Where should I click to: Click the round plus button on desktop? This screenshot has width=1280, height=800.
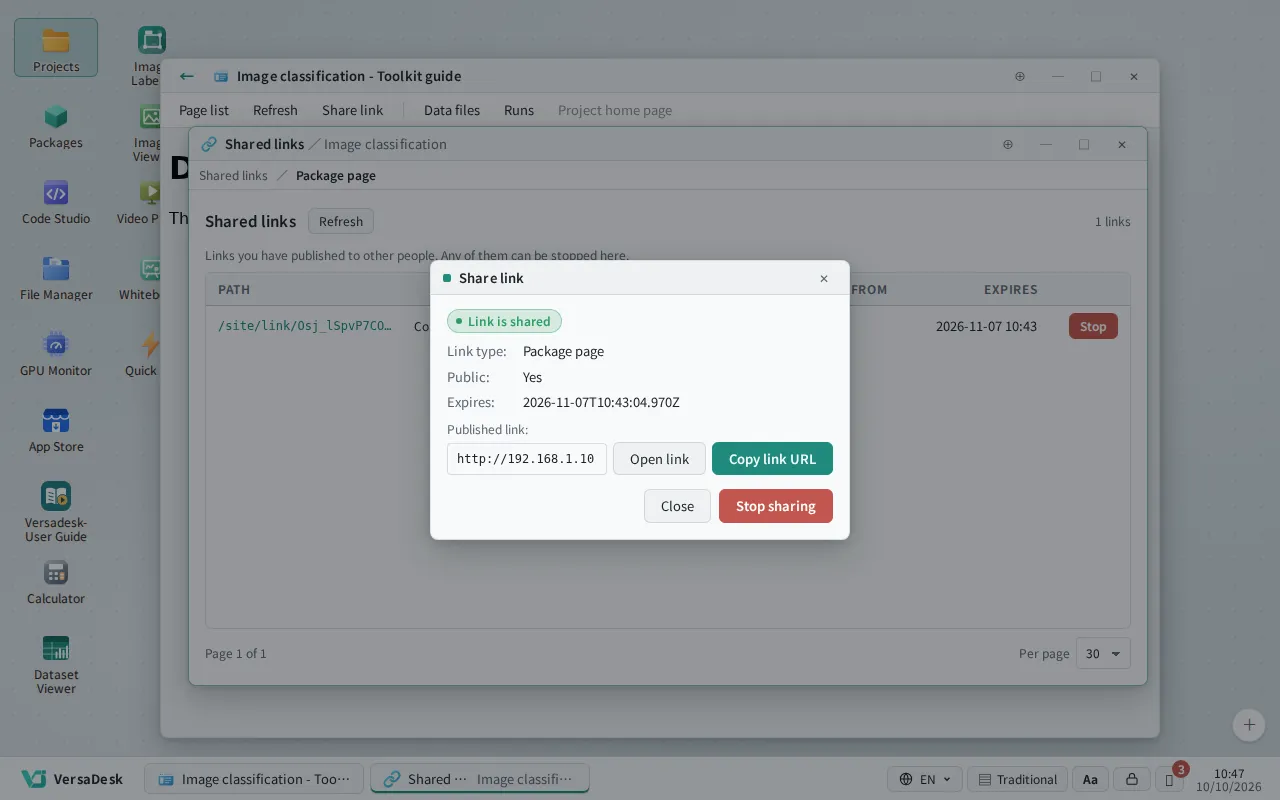click(x=1248, y=725)
